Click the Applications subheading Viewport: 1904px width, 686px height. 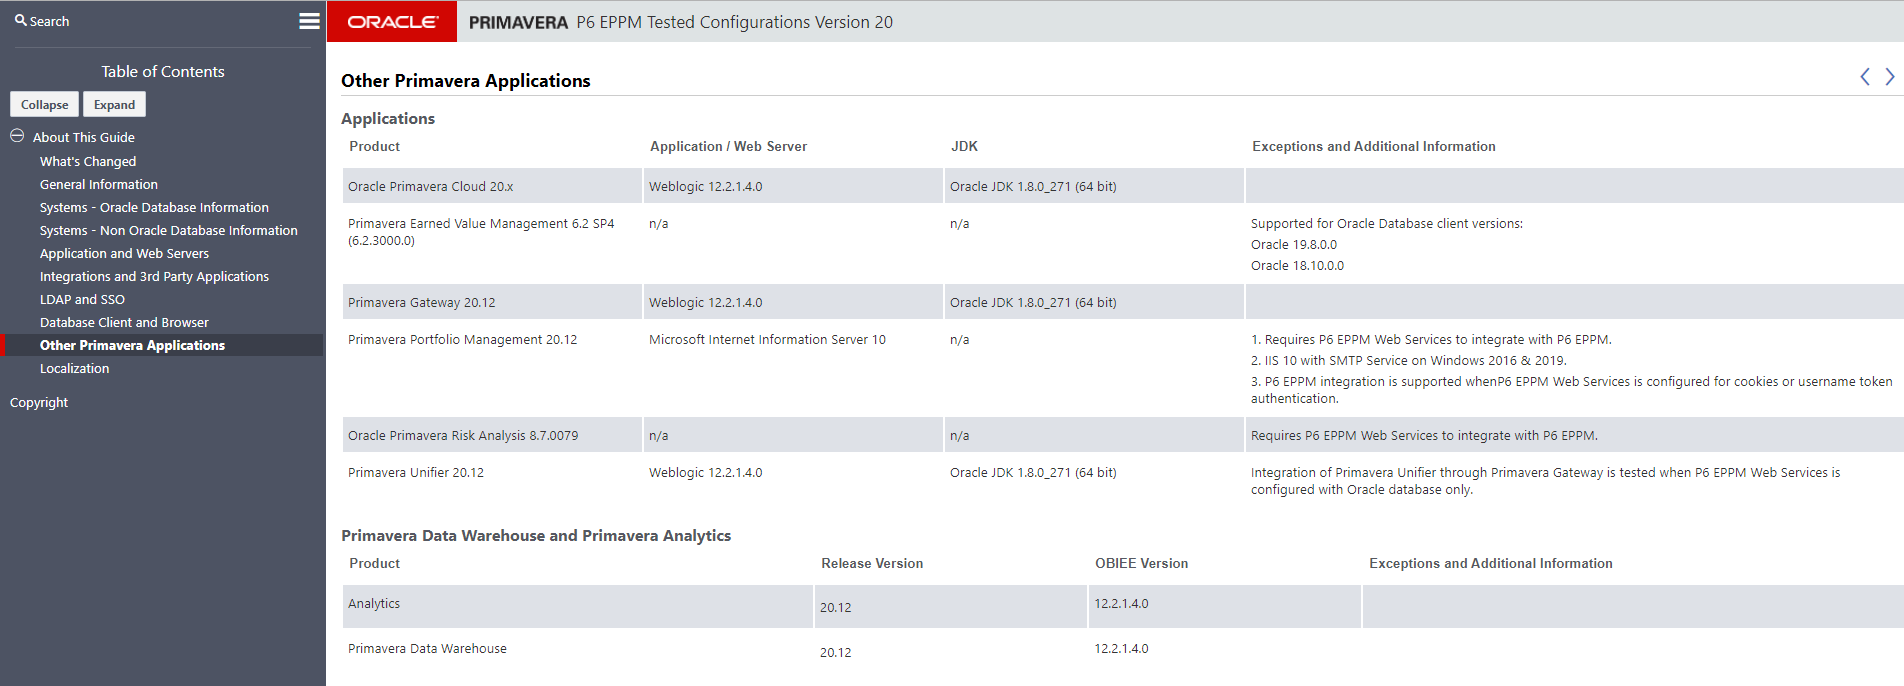[x=388, y=118]
